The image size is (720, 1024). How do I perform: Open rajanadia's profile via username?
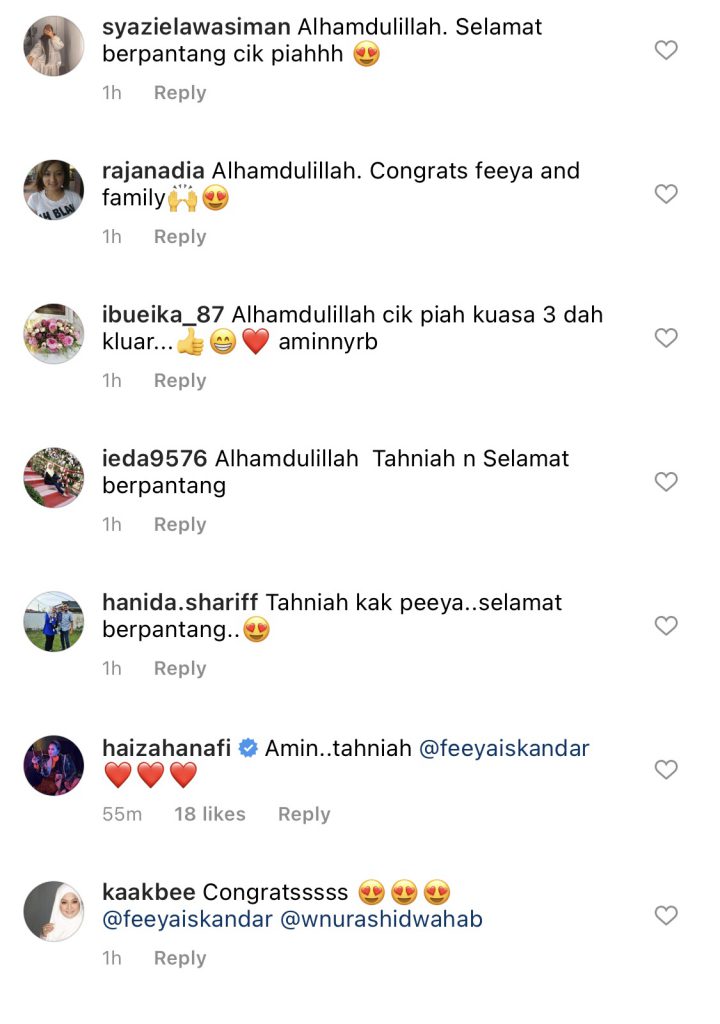(153, 171)
